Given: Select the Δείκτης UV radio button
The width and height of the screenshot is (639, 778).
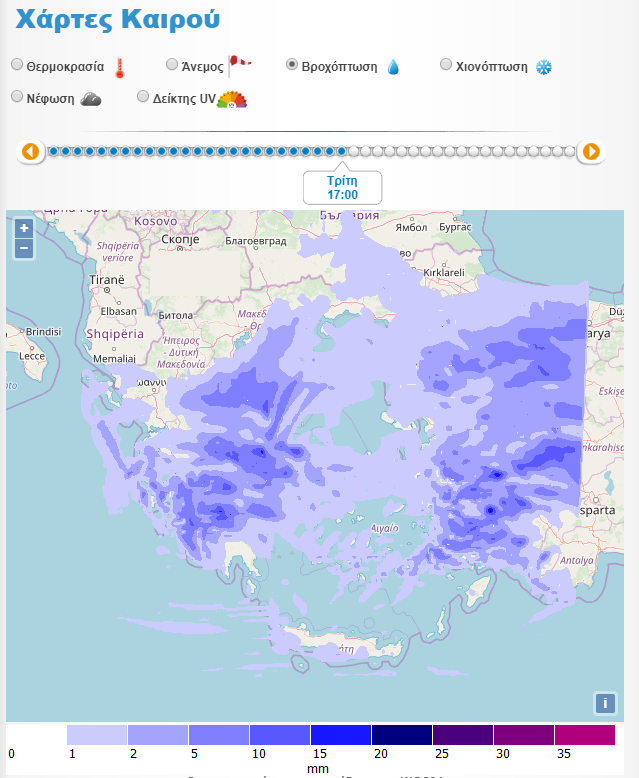Looking at the screenshot, I should tap(143, 96).
